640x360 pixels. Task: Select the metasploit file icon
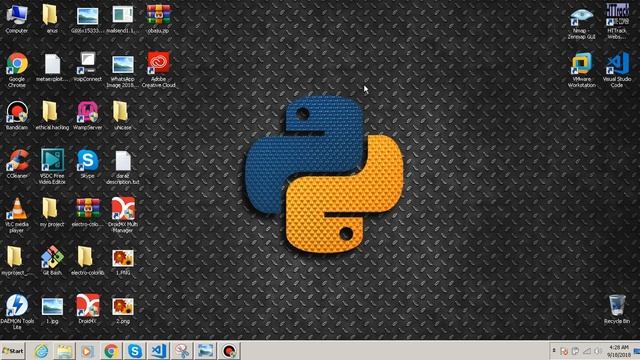pyautogui.click(x=52, y=67)
